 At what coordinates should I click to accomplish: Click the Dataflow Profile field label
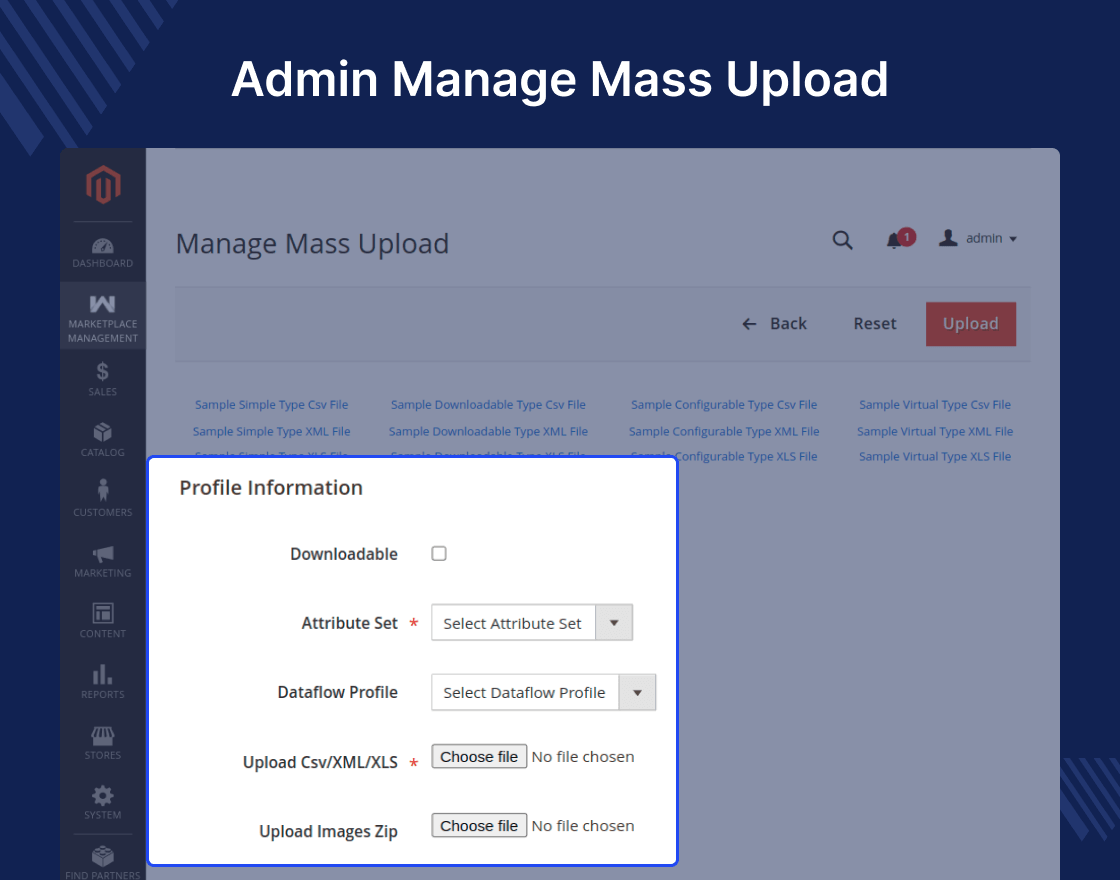click(x=337, y=692)
